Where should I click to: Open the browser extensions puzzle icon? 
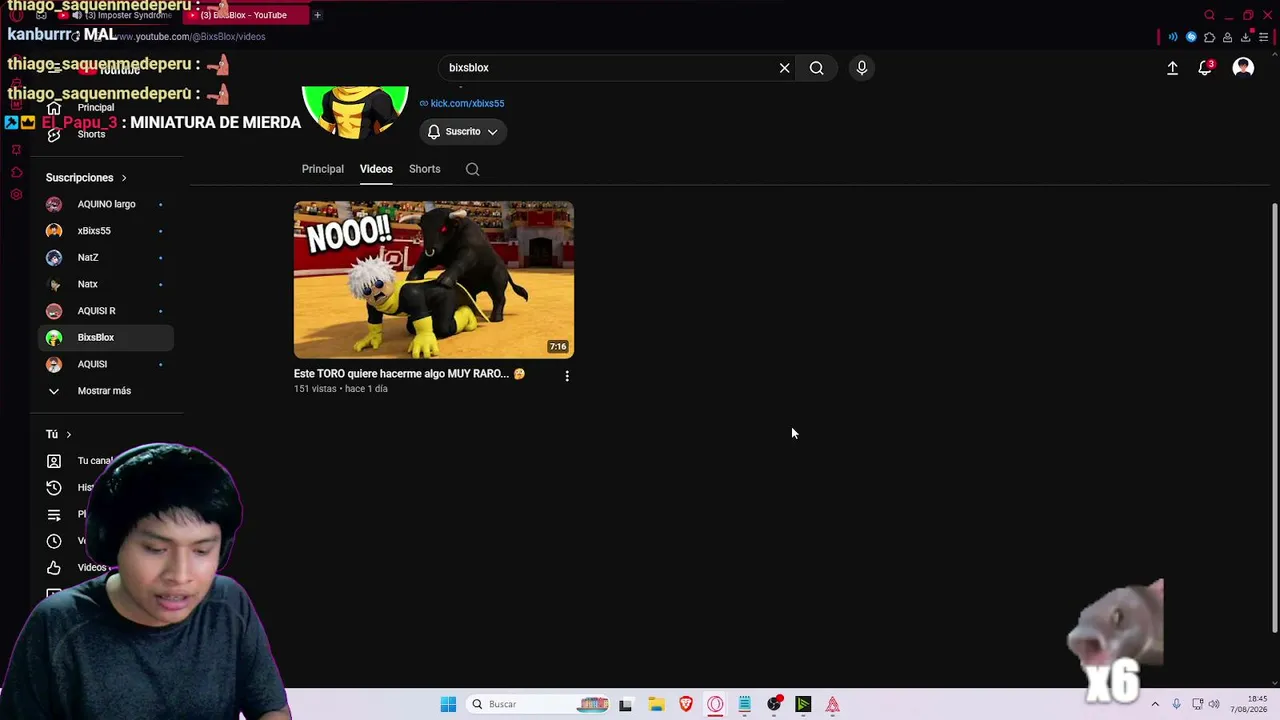(1210, 37)
